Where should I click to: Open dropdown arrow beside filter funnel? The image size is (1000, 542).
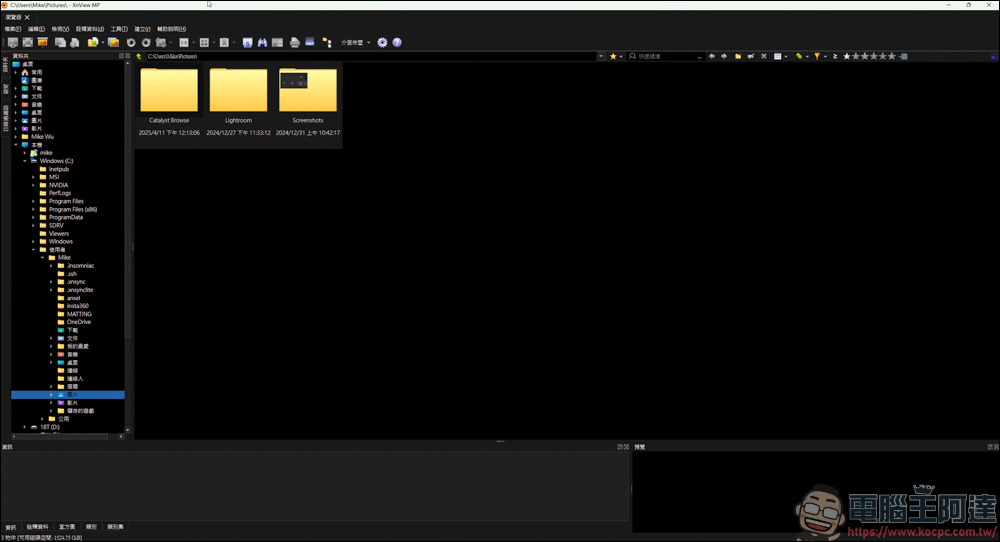(x=825, y=56)
